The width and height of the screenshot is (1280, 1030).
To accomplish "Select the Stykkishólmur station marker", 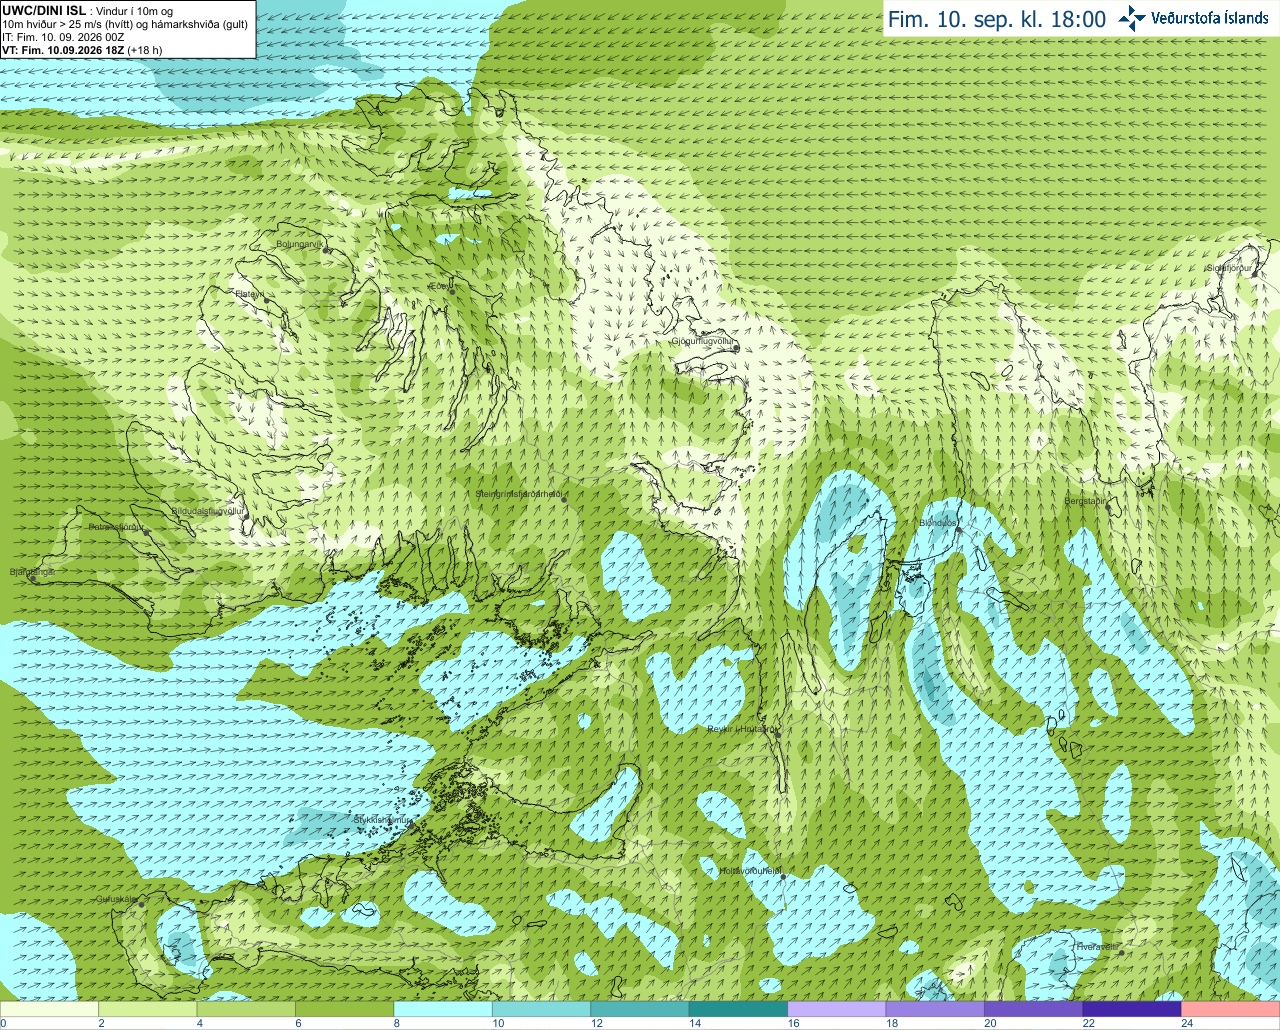I will click(x=413, y=826).
